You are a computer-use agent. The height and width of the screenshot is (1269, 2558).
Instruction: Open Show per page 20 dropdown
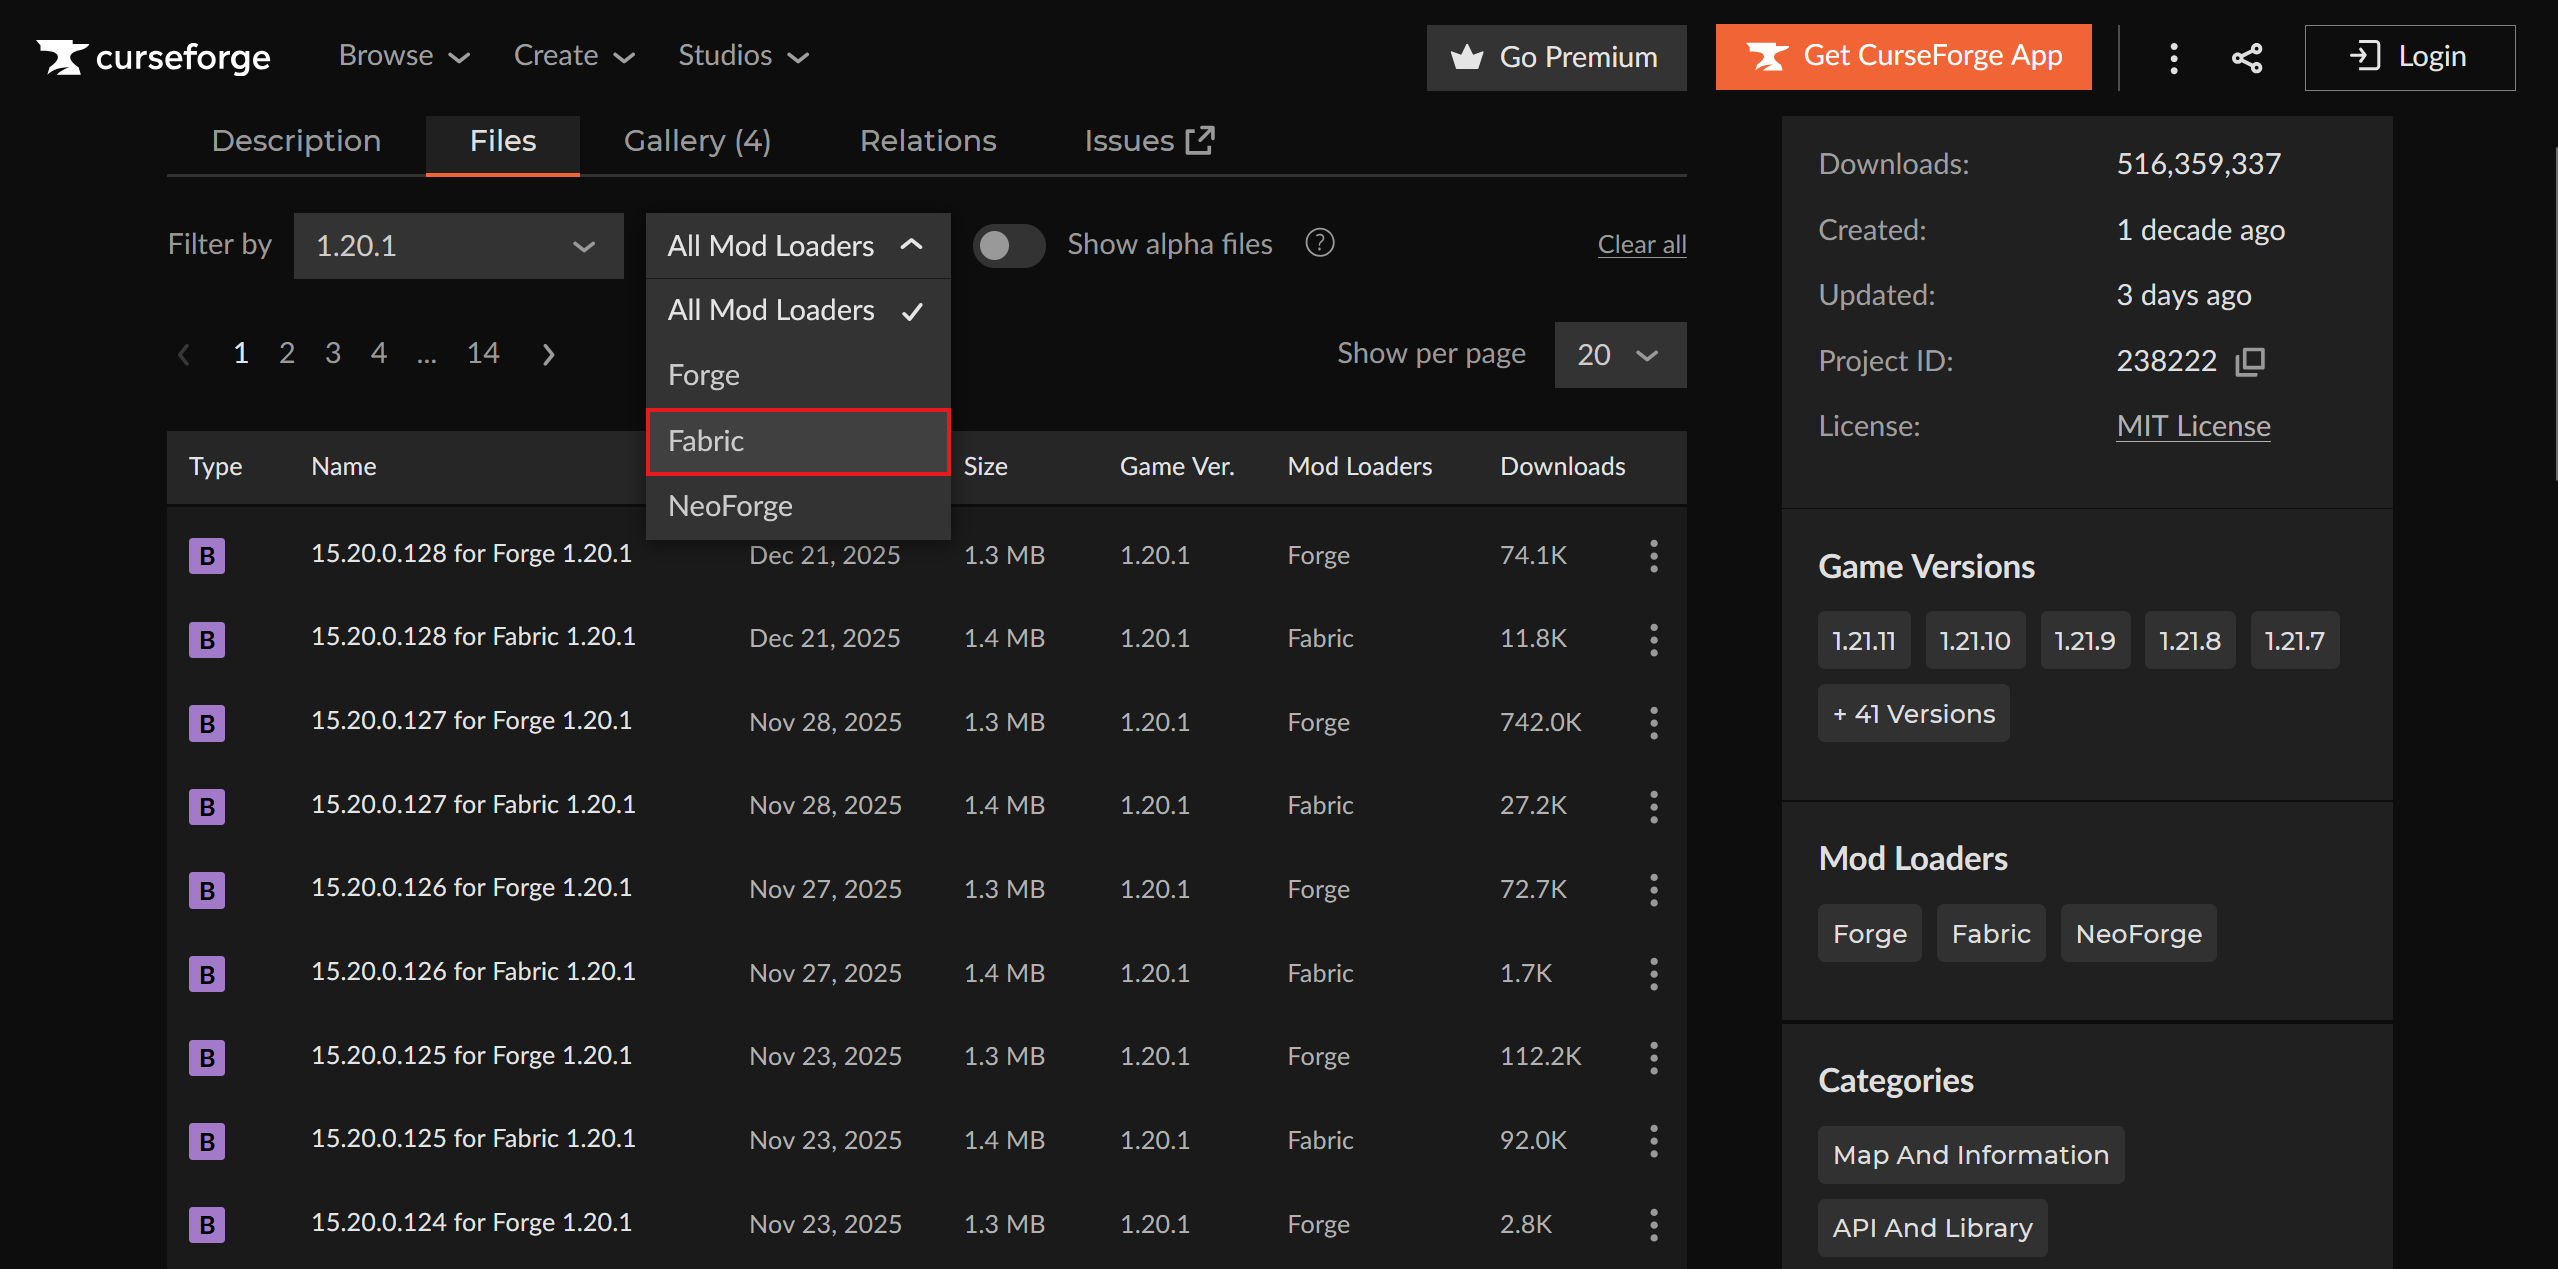[1619, 355]
